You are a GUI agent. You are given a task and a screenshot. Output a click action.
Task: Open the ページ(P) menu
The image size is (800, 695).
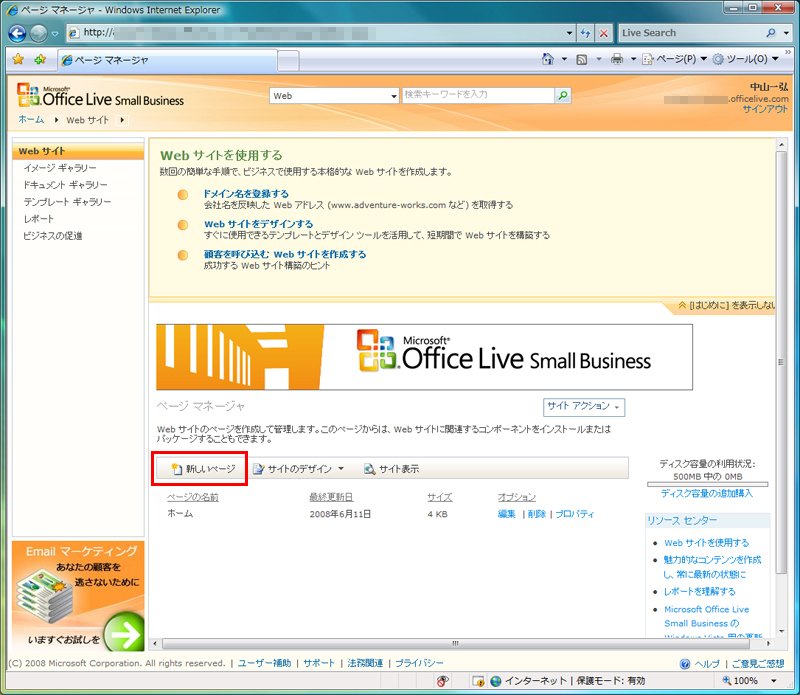674,59
